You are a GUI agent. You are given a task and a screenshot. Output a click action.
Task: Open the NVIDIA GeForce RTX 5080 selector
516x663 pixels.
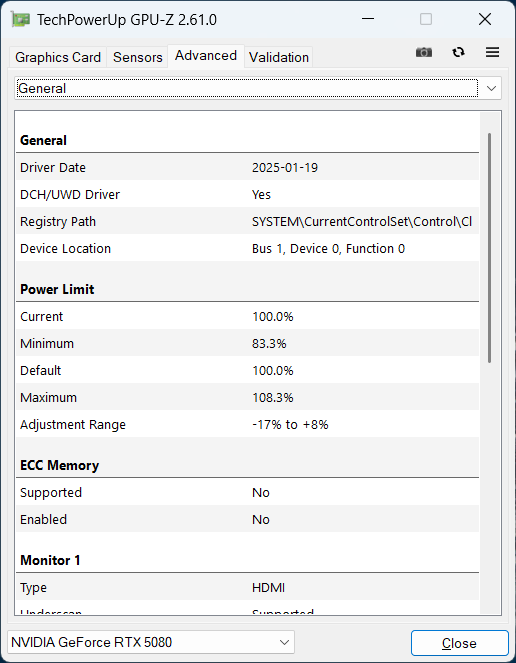coord(151,642)
